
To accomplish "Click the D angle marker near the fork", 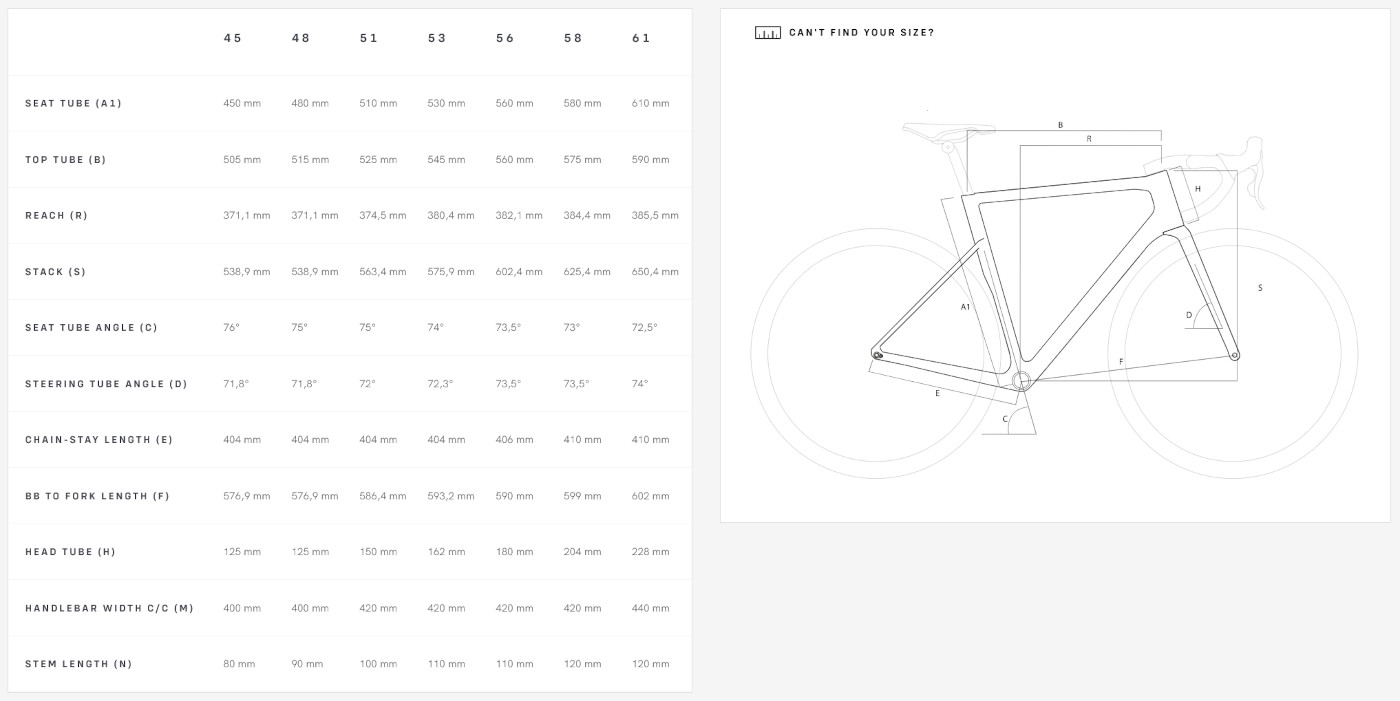I will [x=1189, y=315].
